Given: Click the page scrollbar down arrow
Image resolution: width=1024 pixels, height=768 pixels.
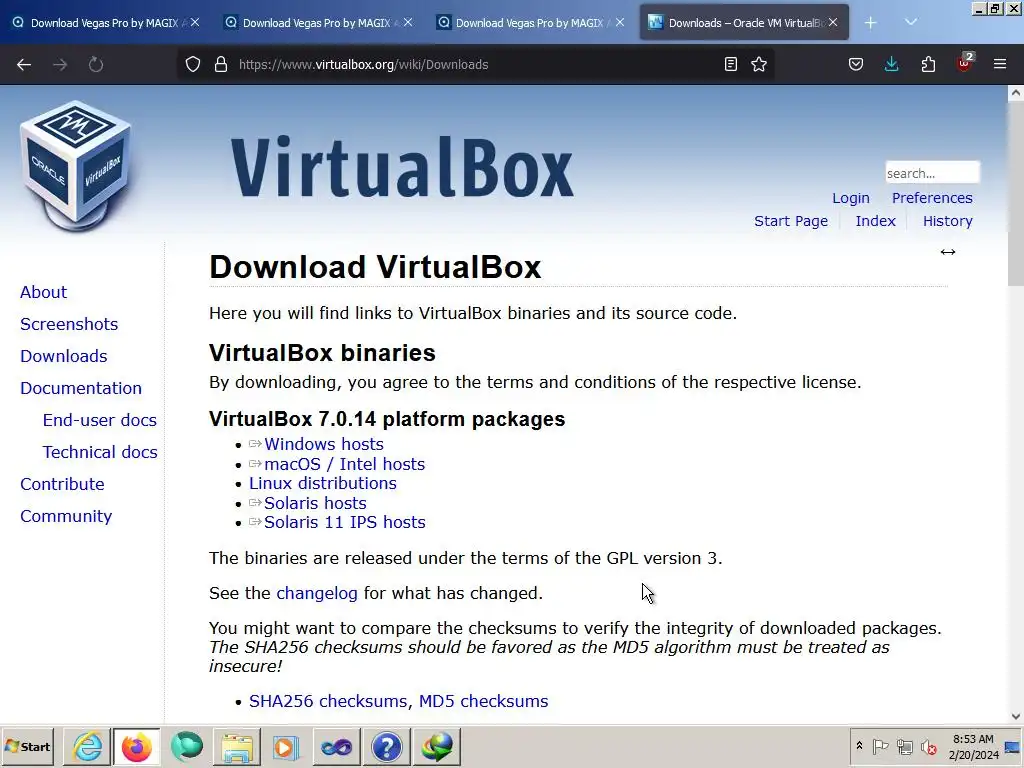Looking at the screenshot, I should (1016, 716).
